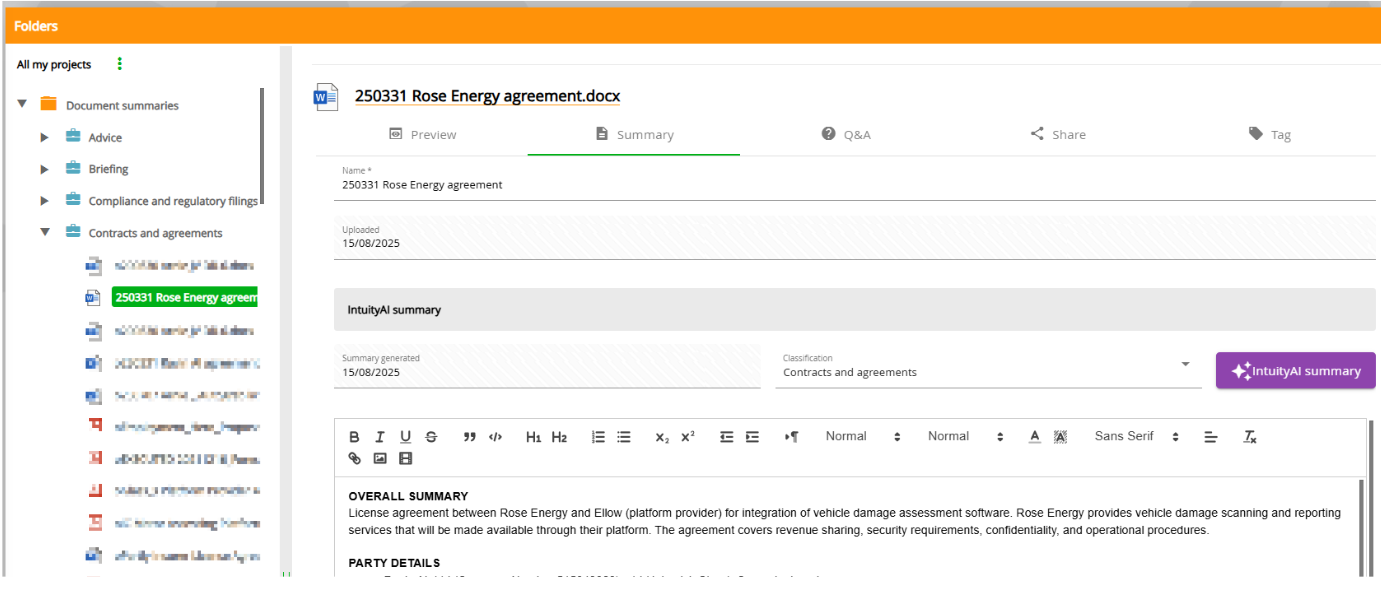Click the IntuityAI summary section header
The width and height of the screenshot is (1381, 595).
[855, 310]
